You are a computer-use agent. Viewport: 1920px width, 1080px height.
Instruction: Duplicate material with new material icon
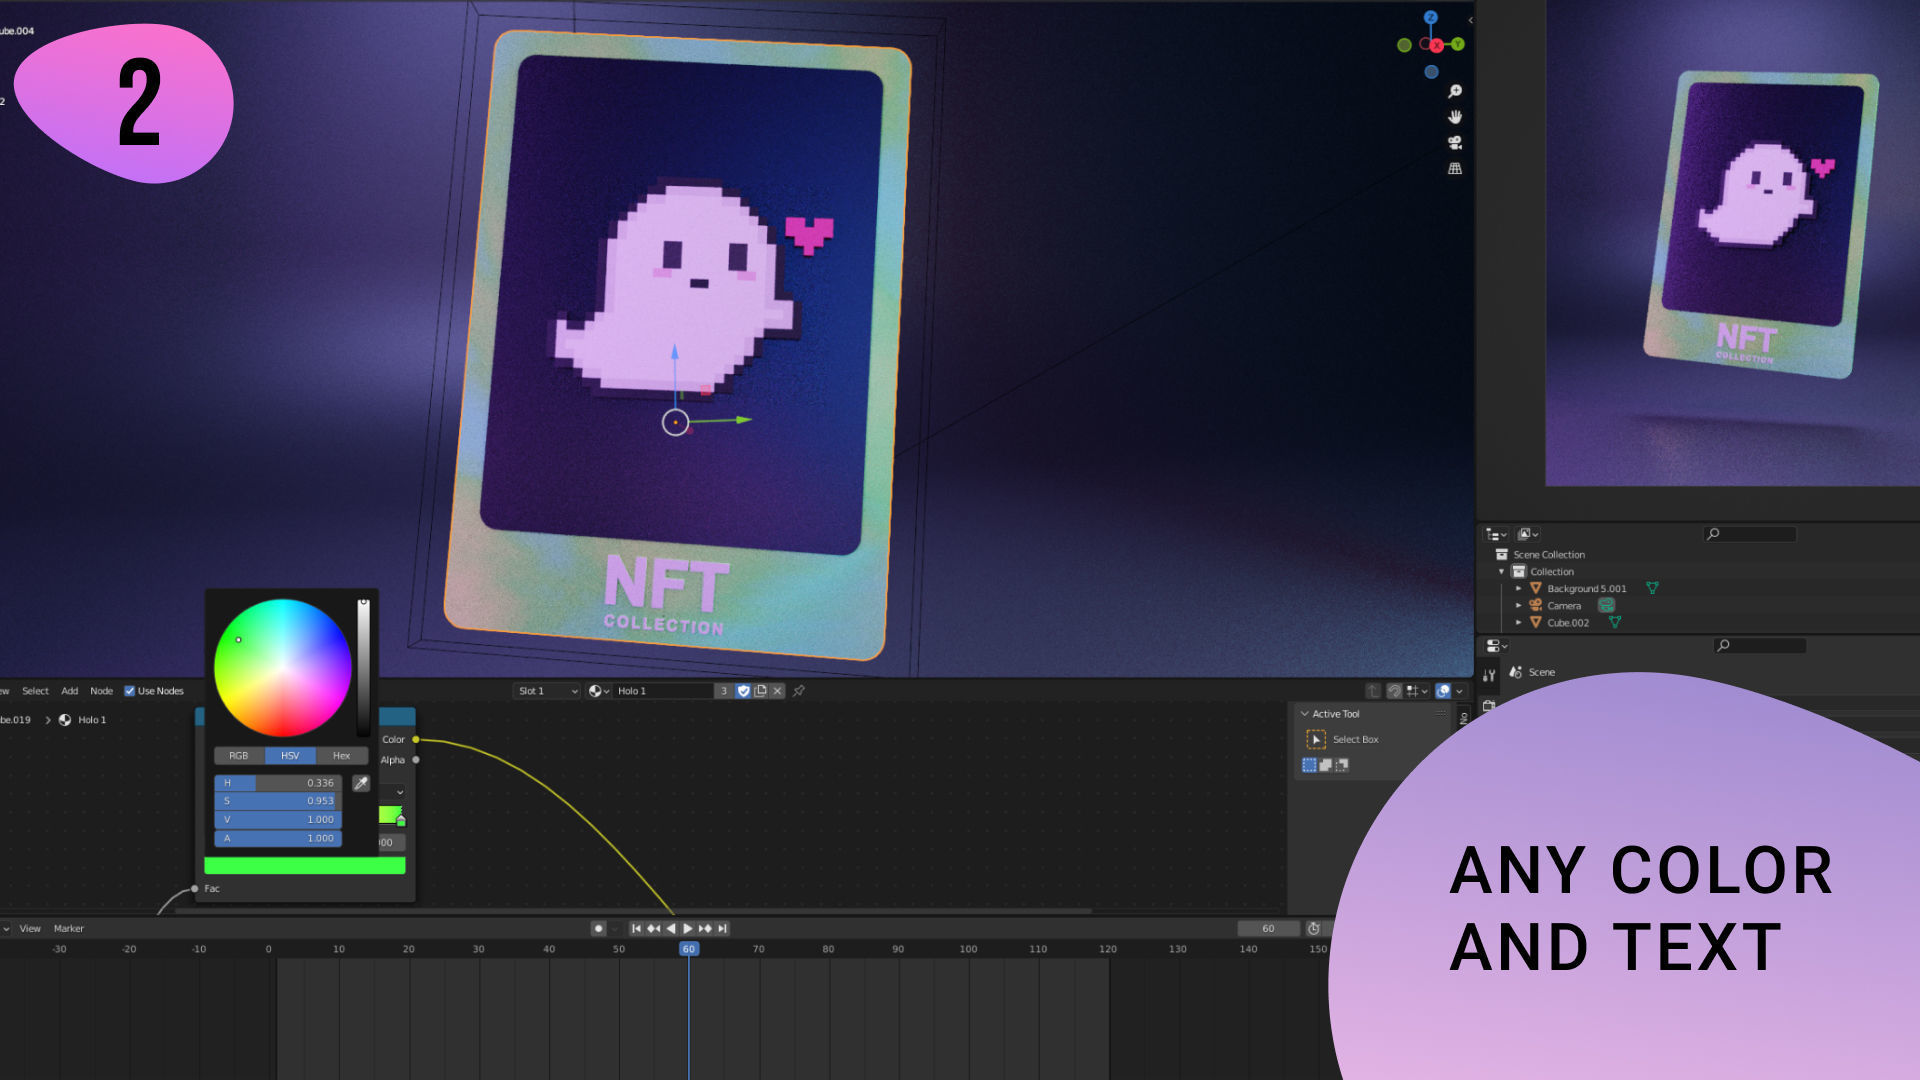coord(760,691)
